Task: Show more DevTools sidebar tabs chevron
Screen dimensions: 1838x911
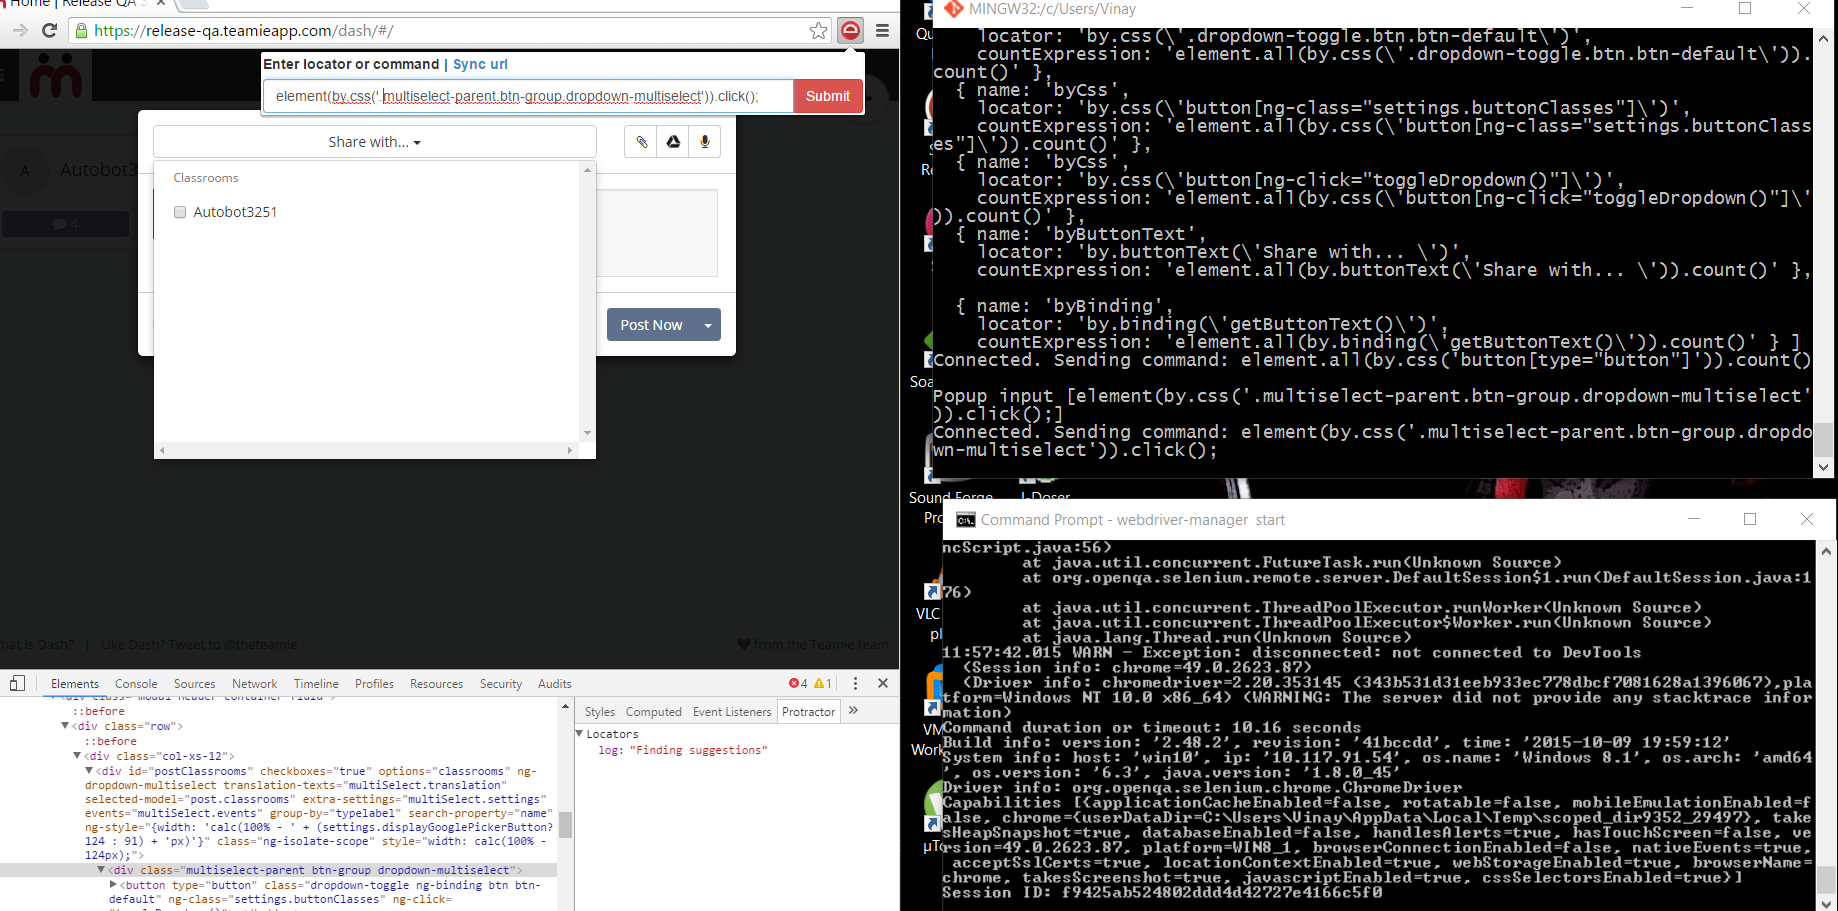Action: pyautogui.click(x=853, y=711)
